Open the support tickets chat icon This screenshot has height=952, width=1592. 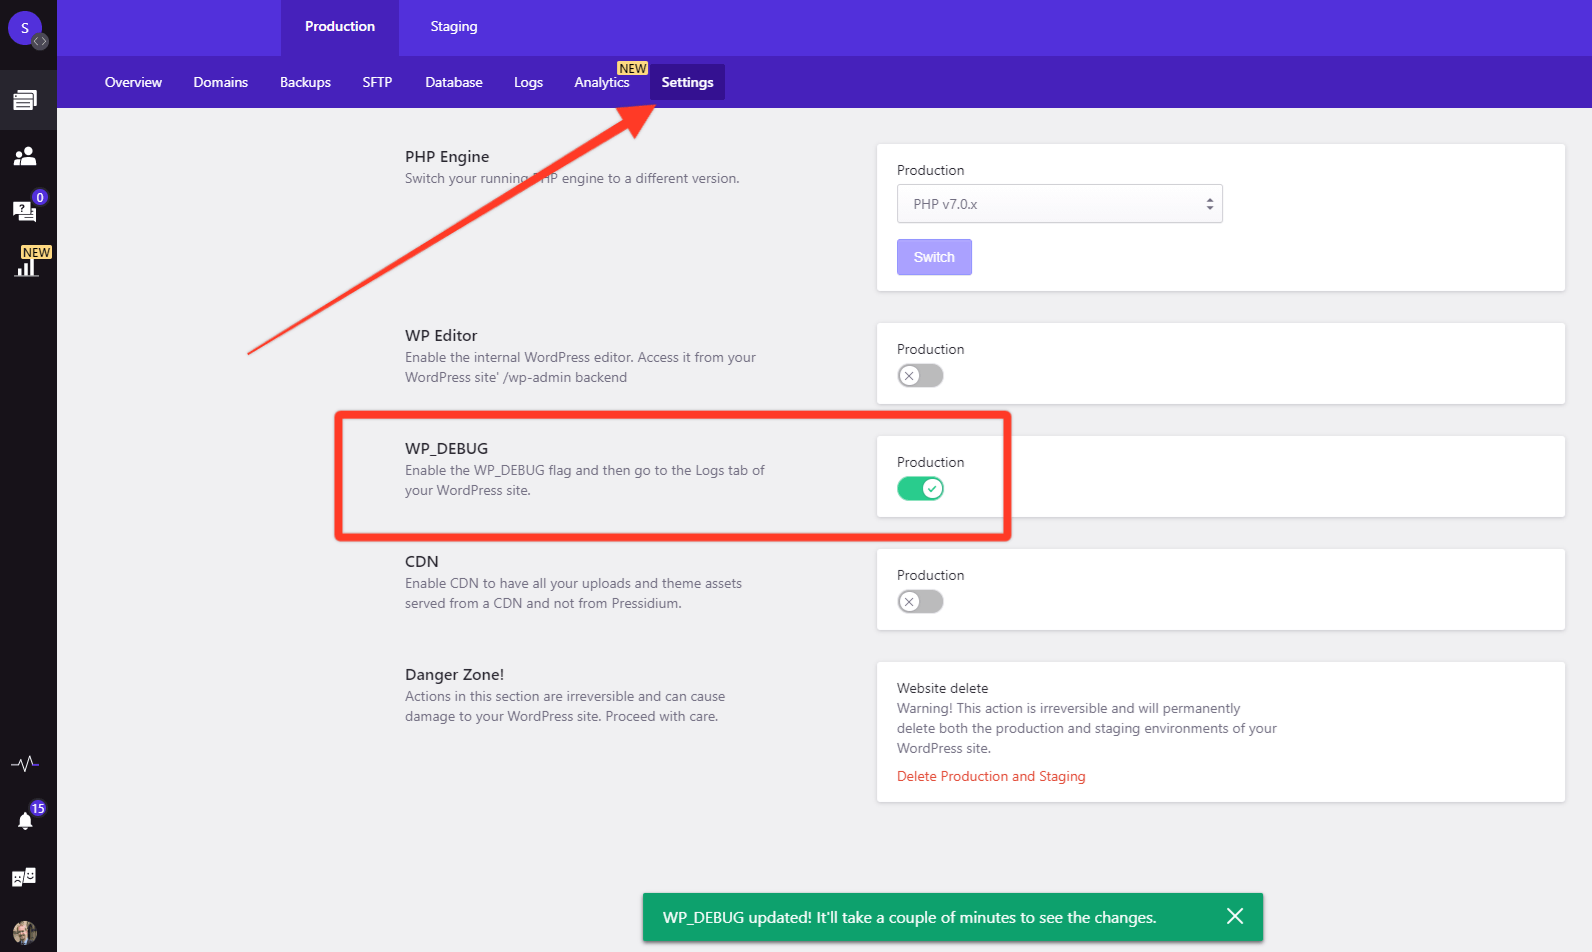coord(25,210)
